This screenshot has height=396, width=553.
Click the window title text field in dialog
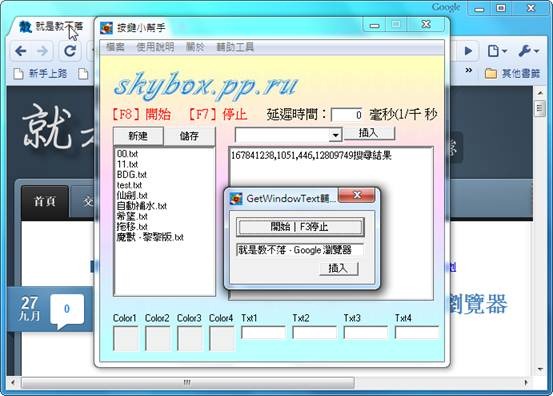300,250
